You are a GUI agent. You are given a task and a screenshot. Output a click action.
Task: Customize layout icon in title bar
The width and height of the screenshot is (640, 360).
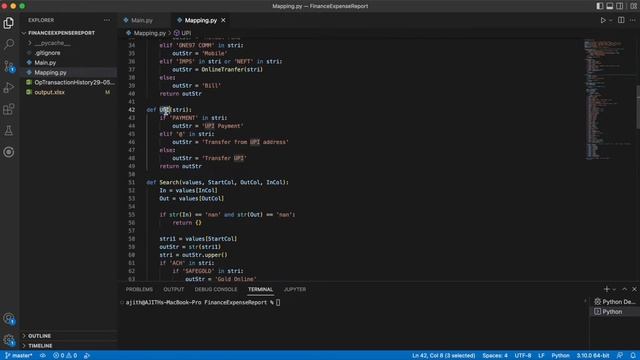click(633, 6)
